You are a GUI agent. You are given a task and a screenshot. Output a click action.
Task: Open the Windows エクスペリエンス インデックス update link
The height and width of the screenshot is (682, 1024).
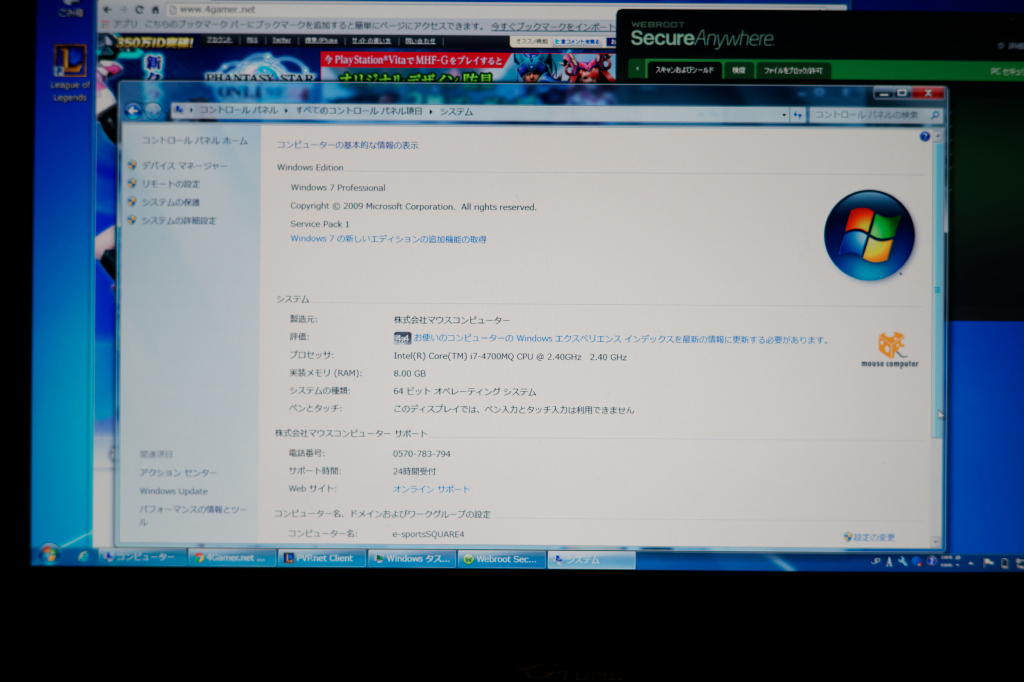(x=621, y=339)
